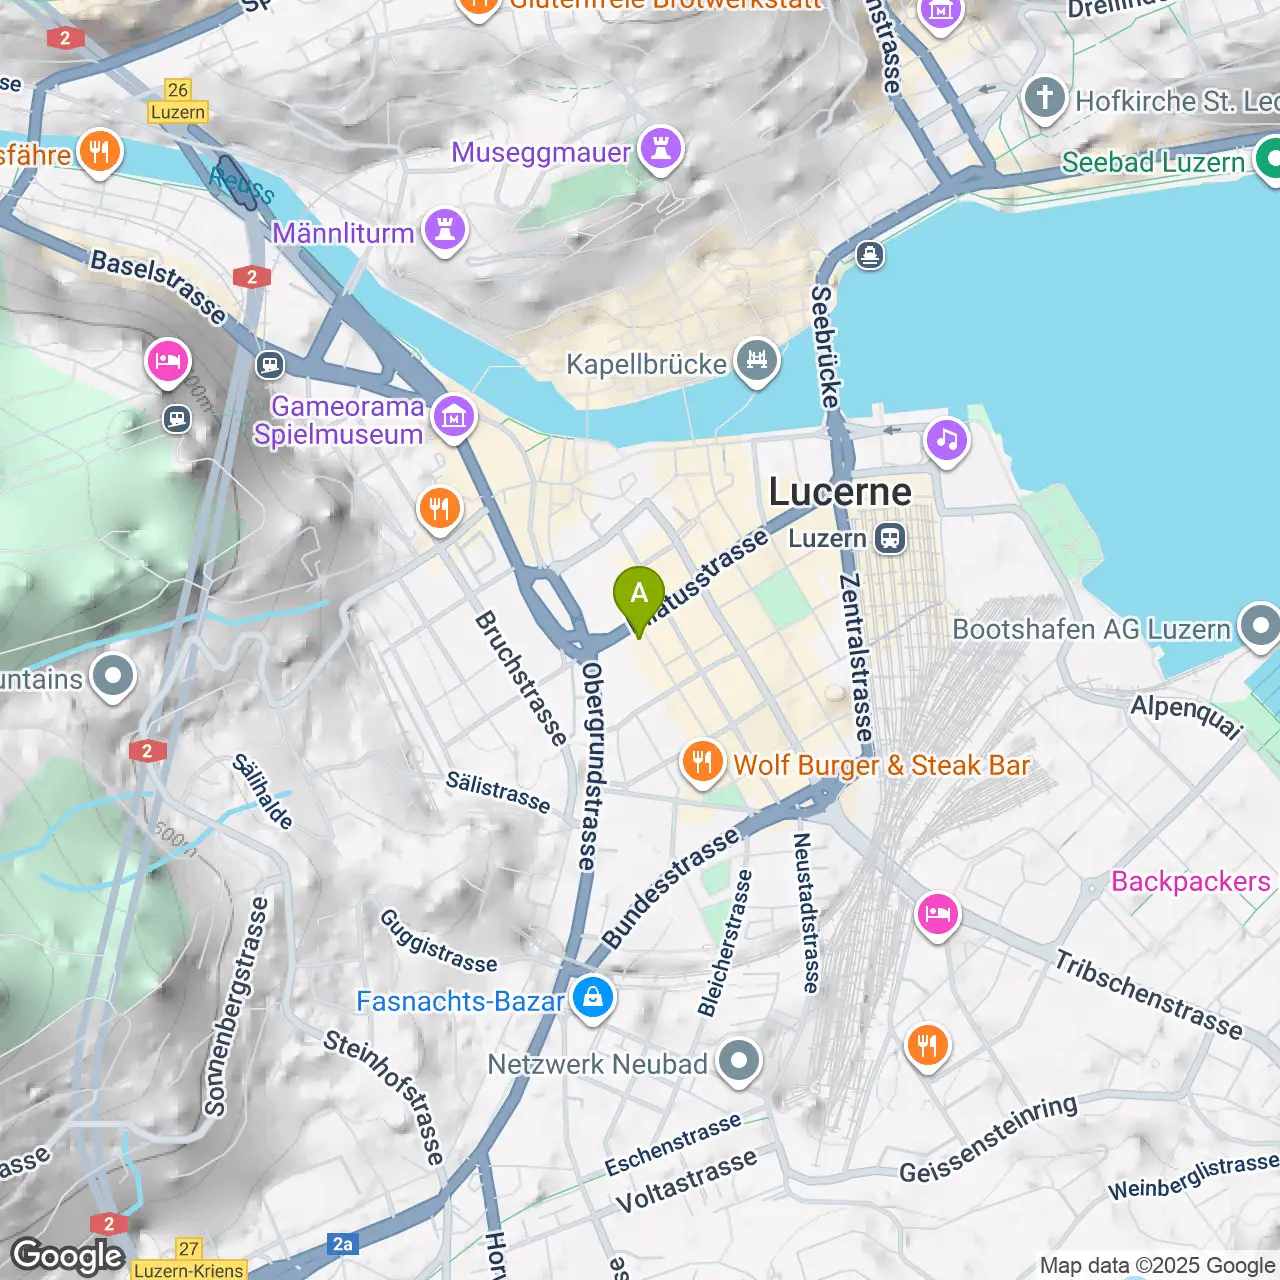
Task: Open the Bootshafen AG Luzern pin
Action: 1259,627
